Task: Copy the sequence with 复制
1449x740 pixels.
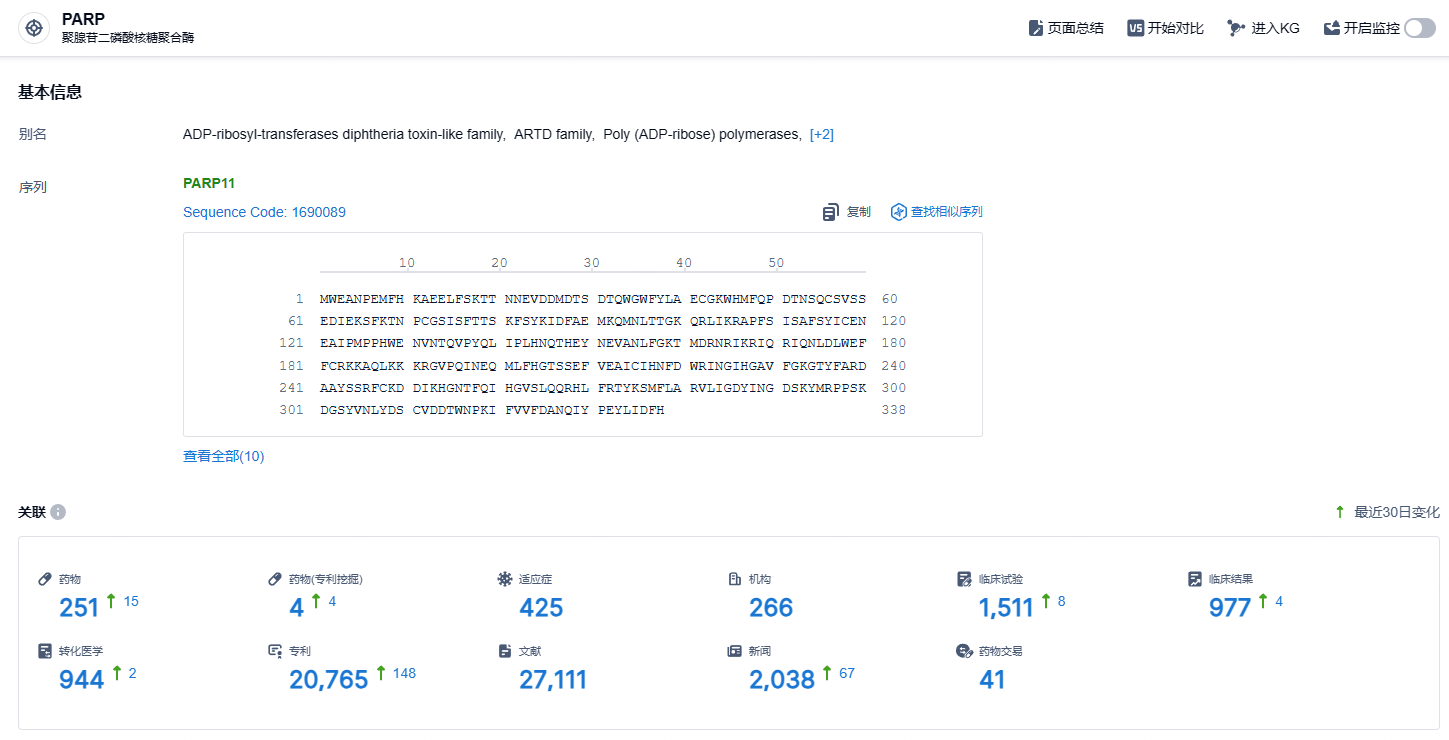Action: pos(846,212)
